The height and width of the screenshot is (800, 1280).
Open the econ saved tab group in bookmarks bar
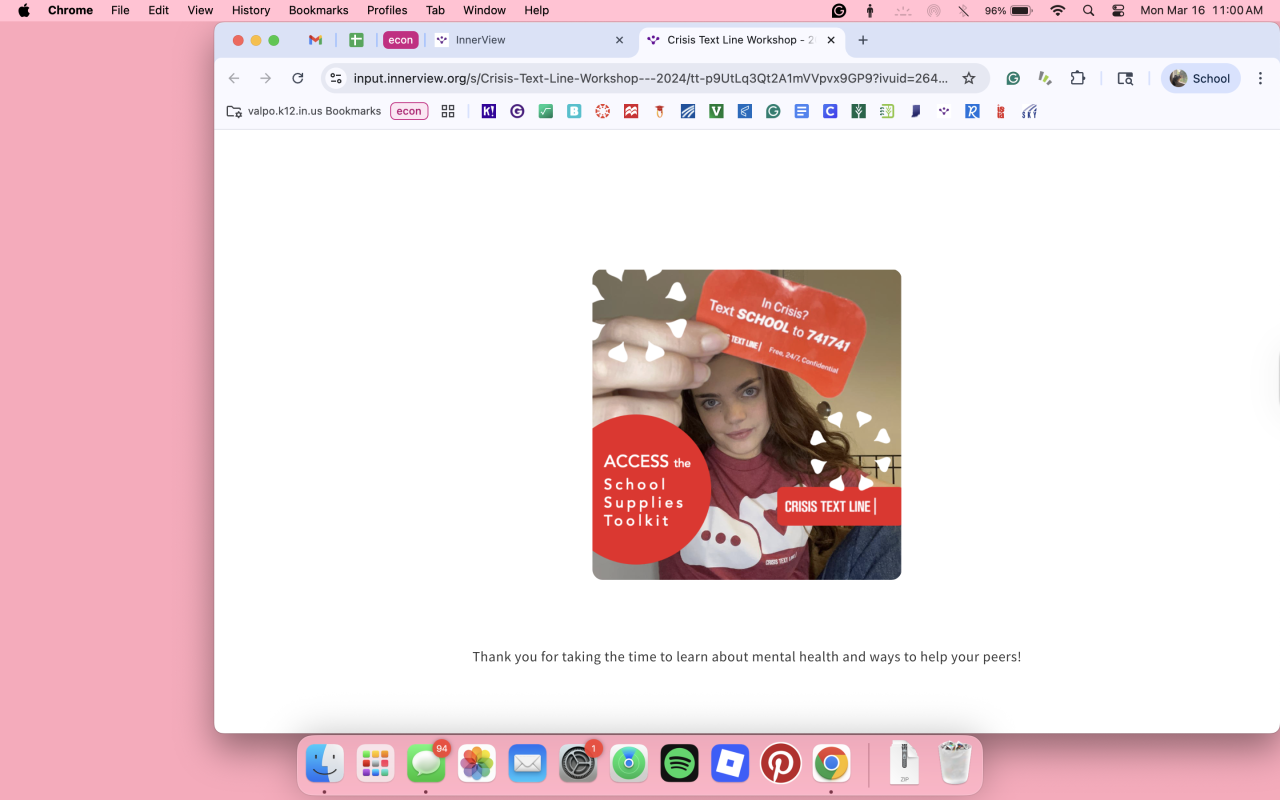(409, 111)
